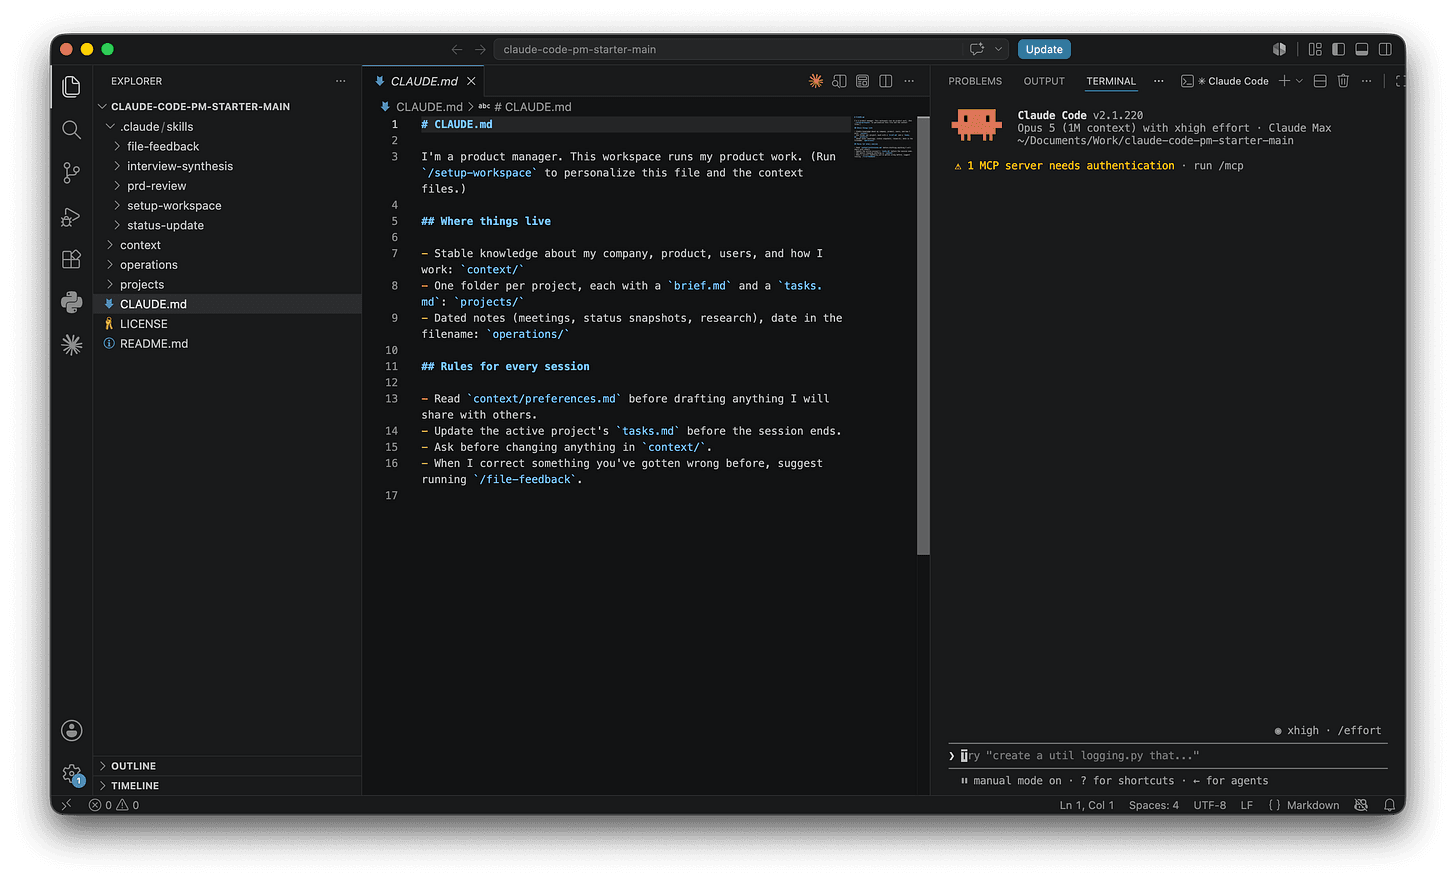
Task: Open the Search view in activity bar
Action: [x=71, y=130]
